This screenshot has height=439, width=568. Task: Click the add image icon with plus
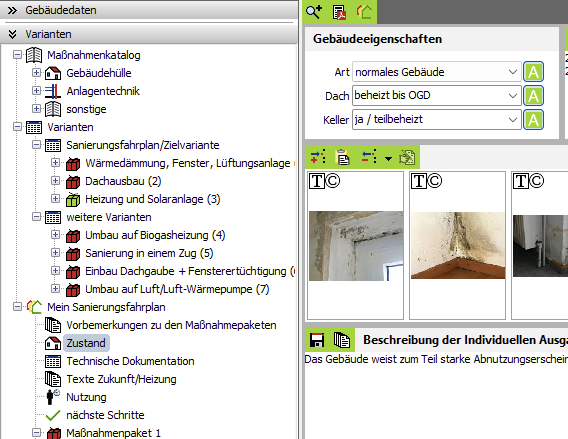click(x=318, y=157)
